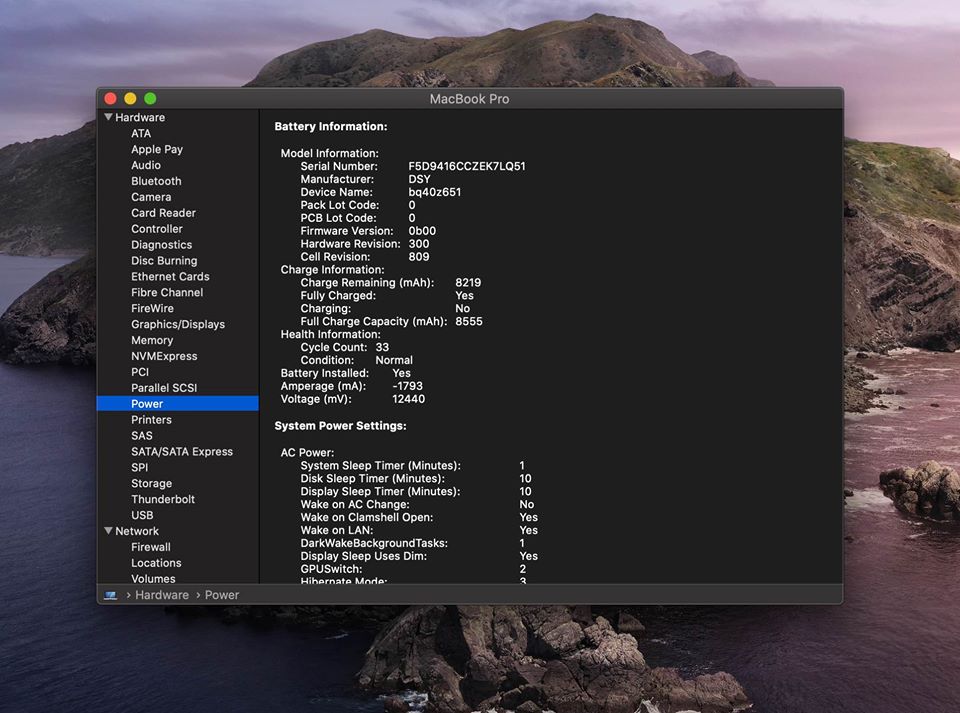Select PCI in the sidebar
Viewport: 960px width, 713px height.
pyautogui.click(x=140, y=372)
